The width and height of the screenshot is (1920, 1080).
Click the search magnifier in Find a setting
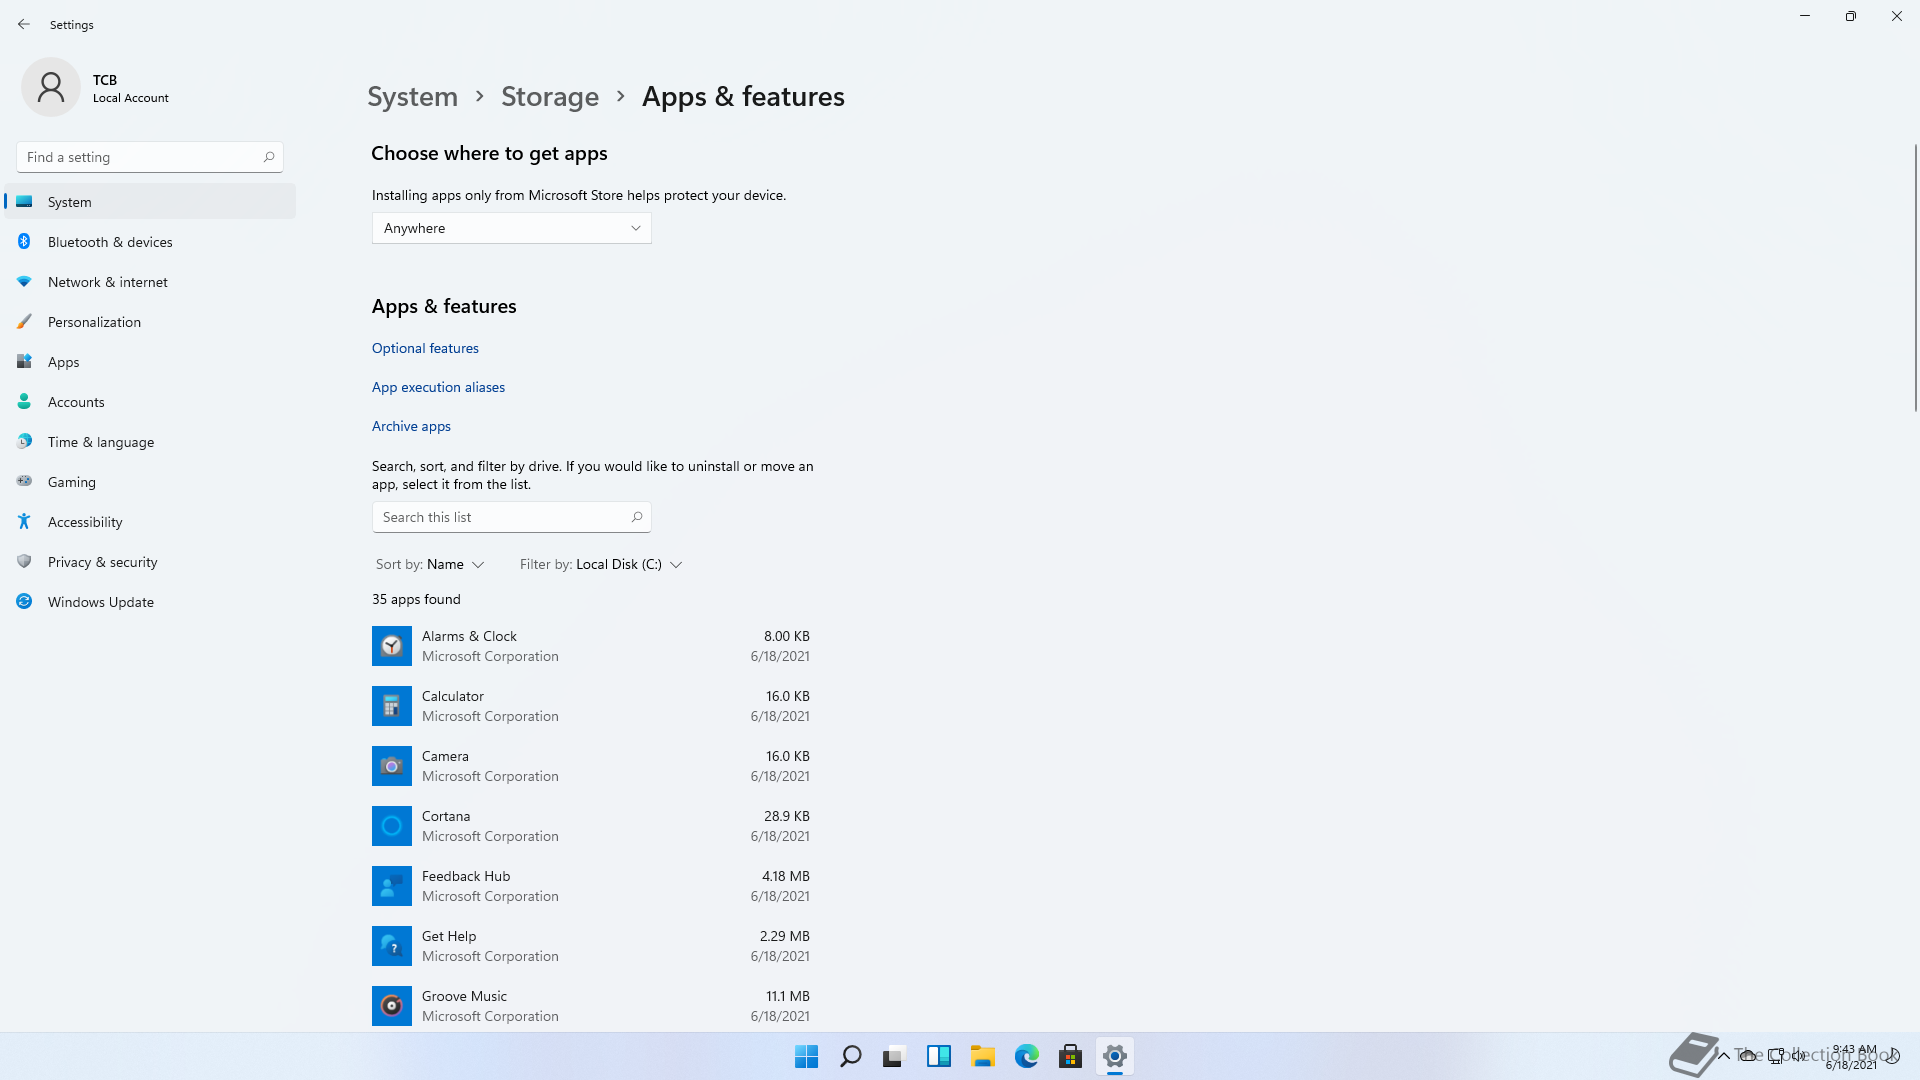[x=269, y=157]
